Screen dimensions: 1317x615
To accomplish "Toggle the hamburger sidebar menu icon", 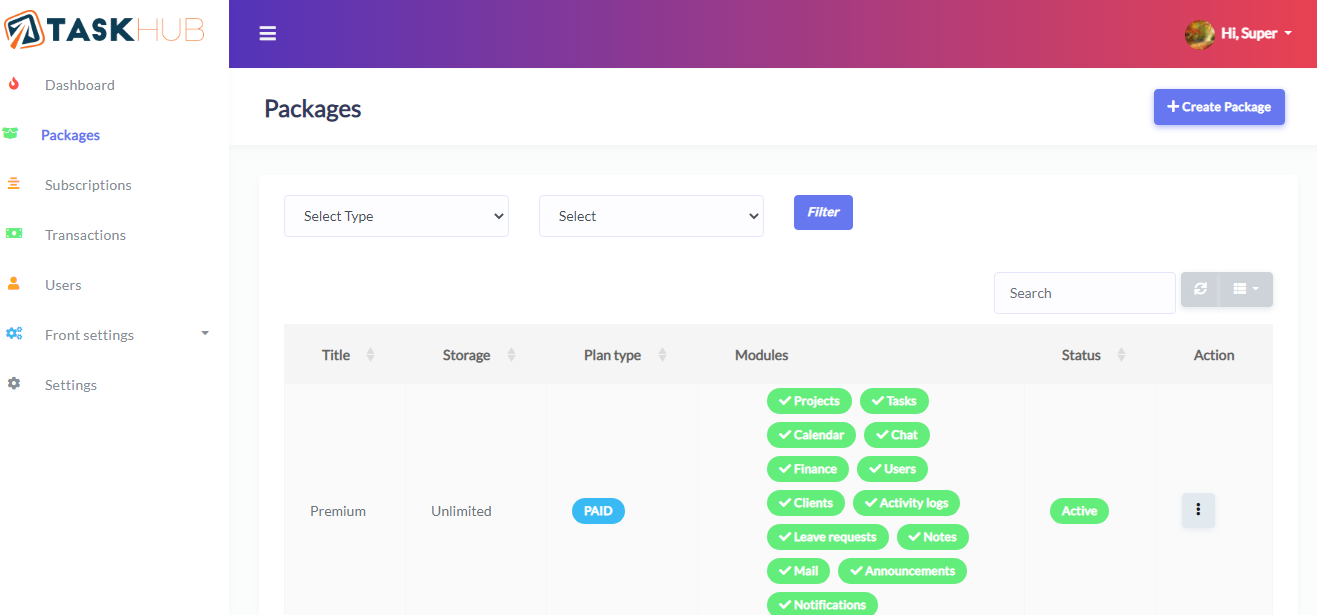I will point(267,34).
